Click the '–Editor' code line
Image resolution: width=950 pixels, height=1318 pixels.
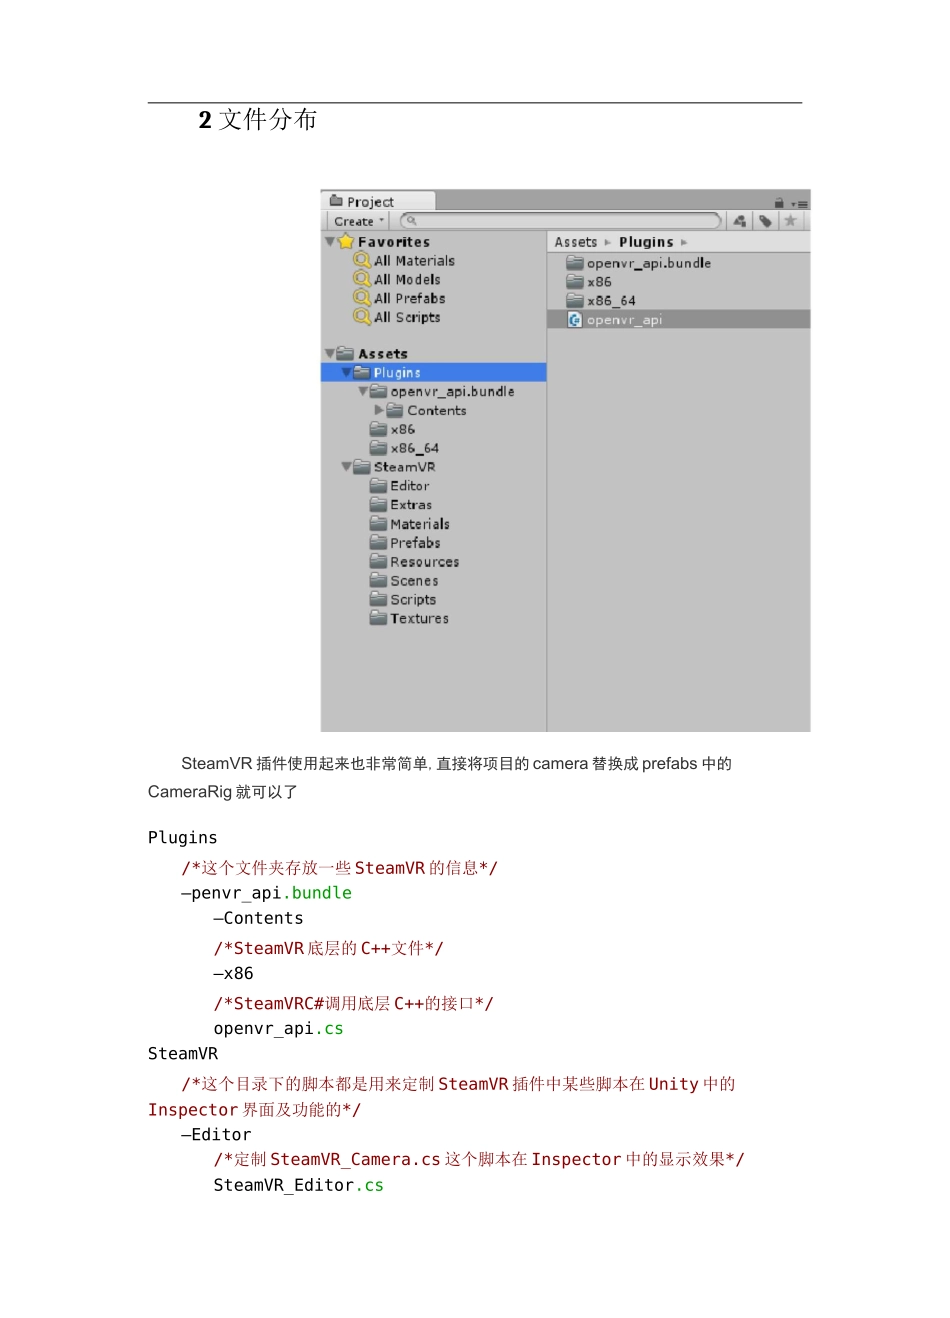point(216,1135)
